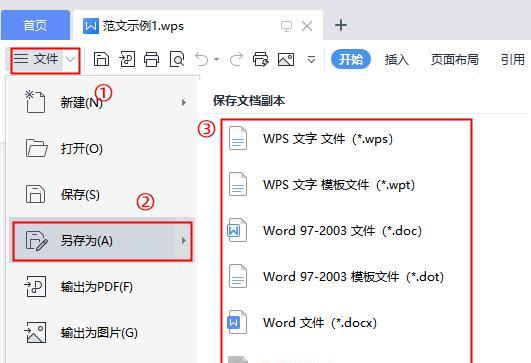The width and height of the screenshot is (531, 363).
Task: Click the floppy disk icon beside 保存
Action: point(35,194)
